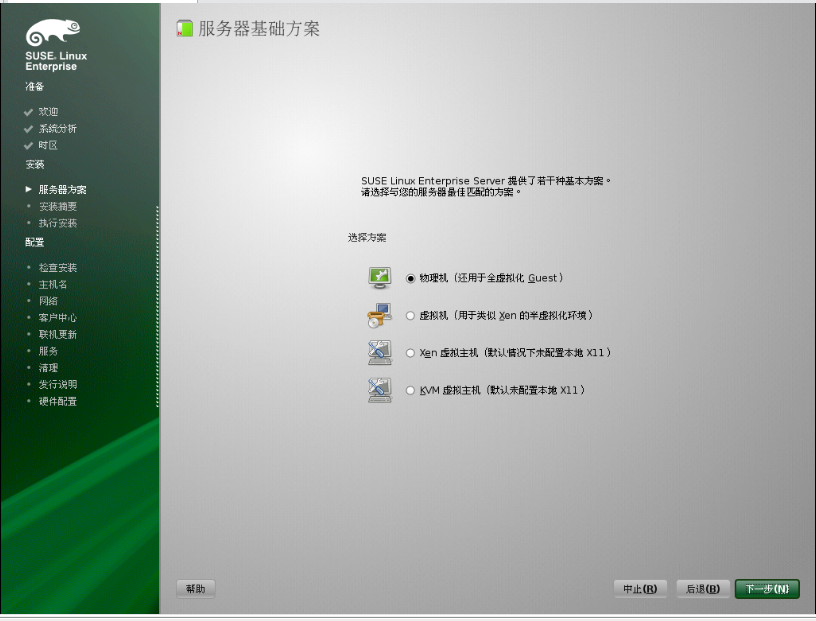Image resolution: width=816 pixels, height=621 pixels.
Task: Click the 后退(B) button
Action: coord(702,589)
